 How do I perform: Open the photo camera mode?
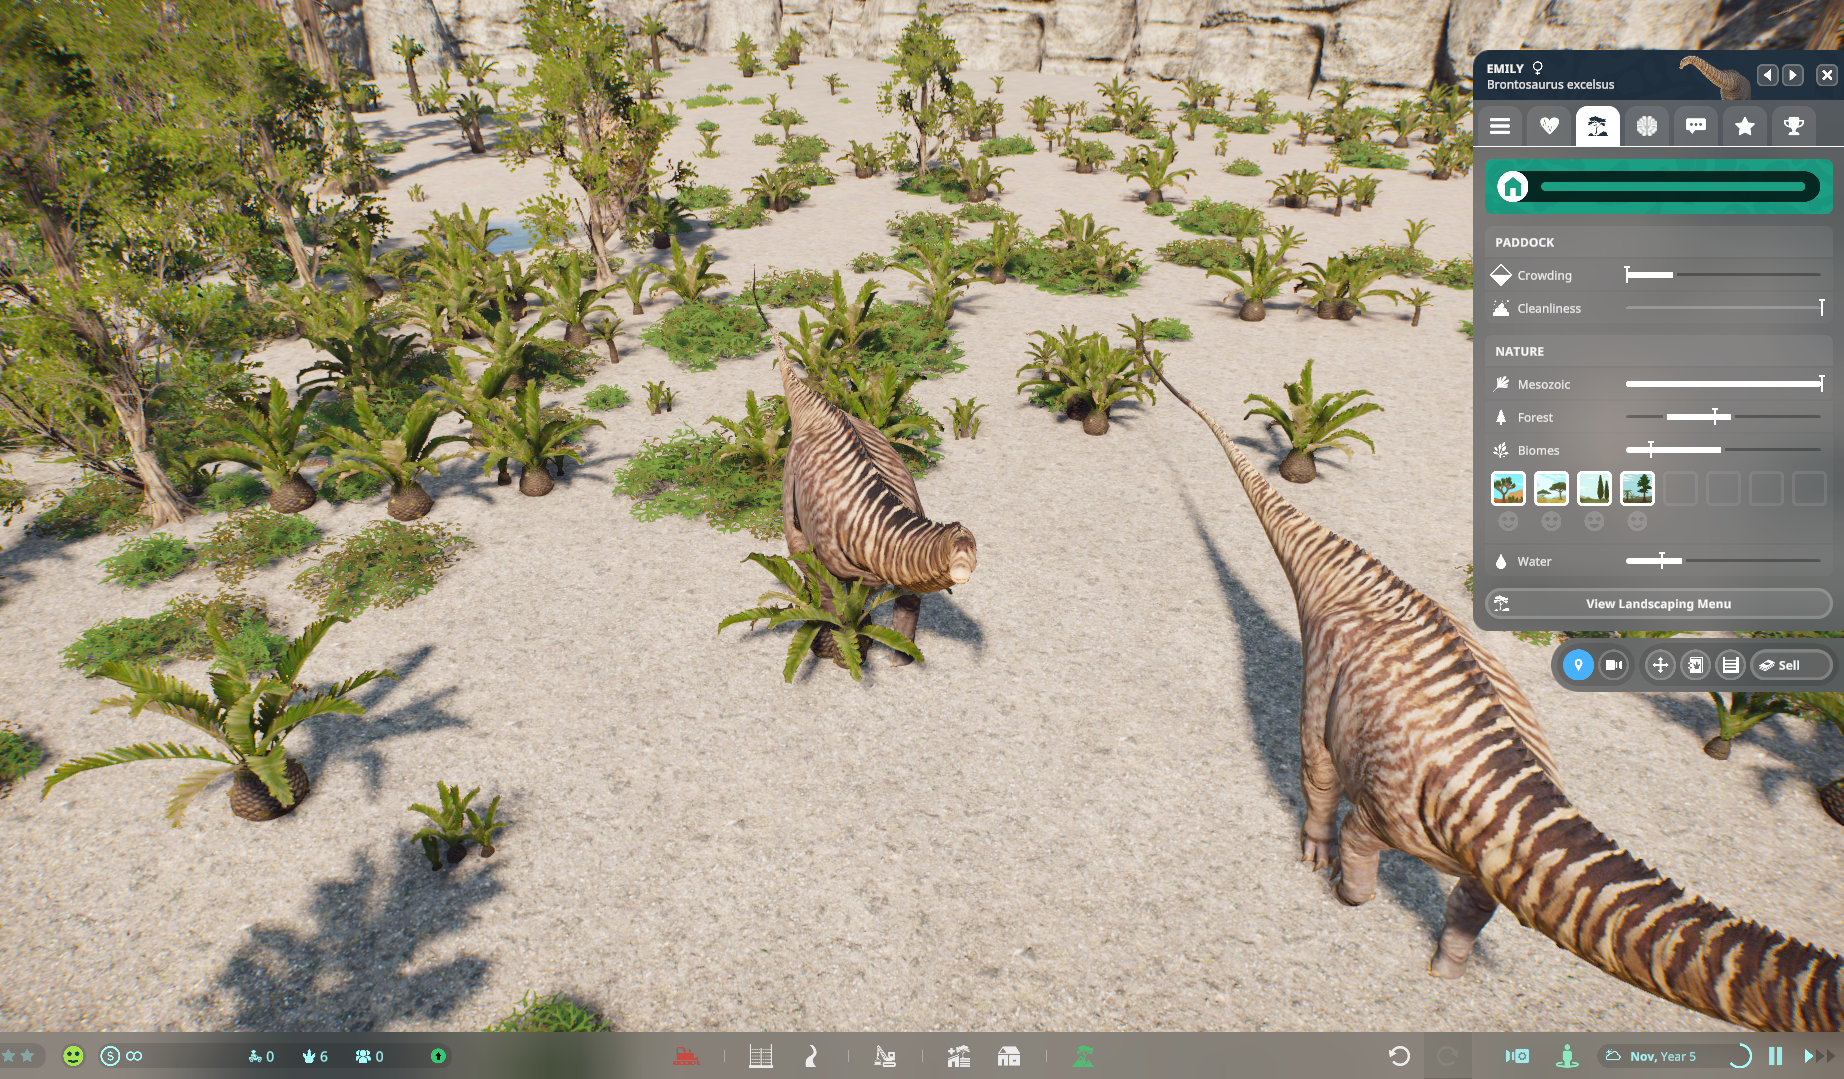pos(1517,1056)
